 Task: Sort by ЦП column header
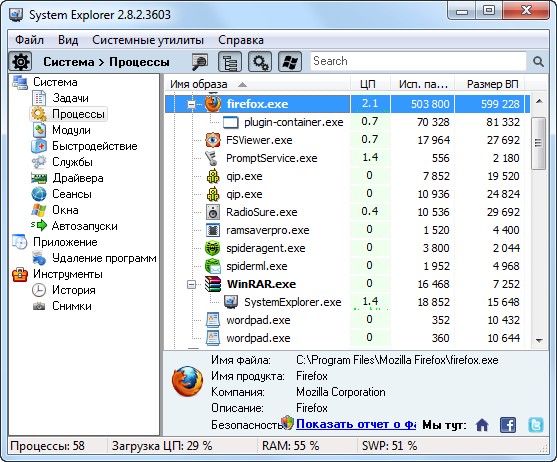pyautogui.click(x=370, y=84)
